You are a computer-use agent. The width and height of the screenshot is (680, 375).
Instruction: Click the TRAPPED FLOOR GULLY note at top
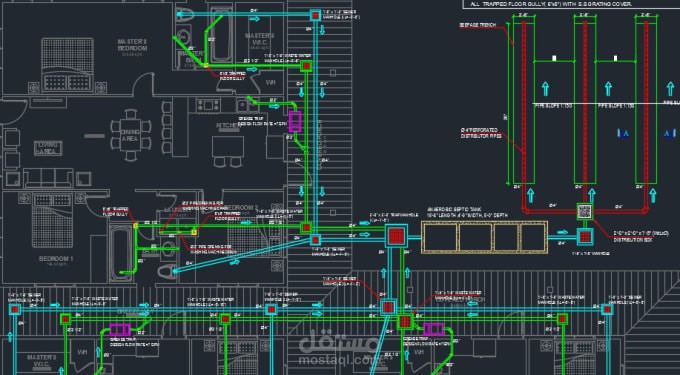pyautogui.click(x=551, y=4)
